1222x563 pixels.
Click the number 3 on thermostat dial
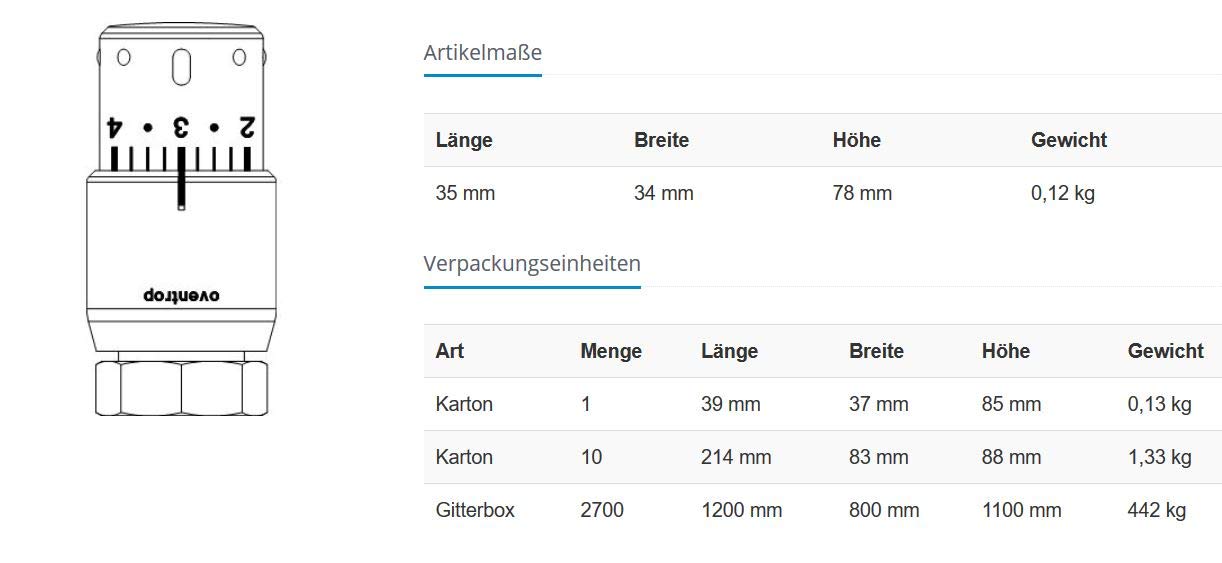tap(181, 128)
